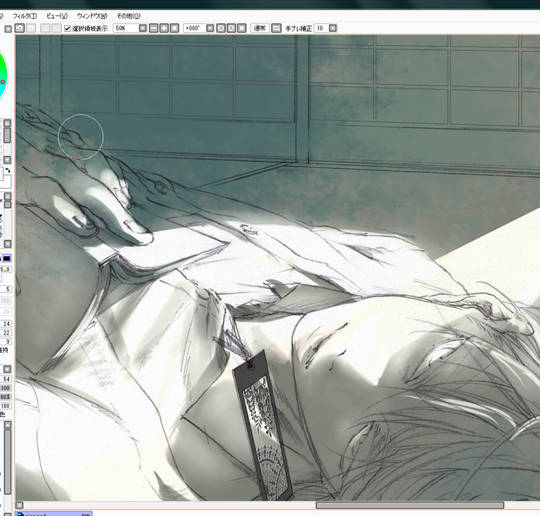Viewport: 540px width, 516px height.
Task: Select the open canvas file tab
Action: [x=54, y=514]
